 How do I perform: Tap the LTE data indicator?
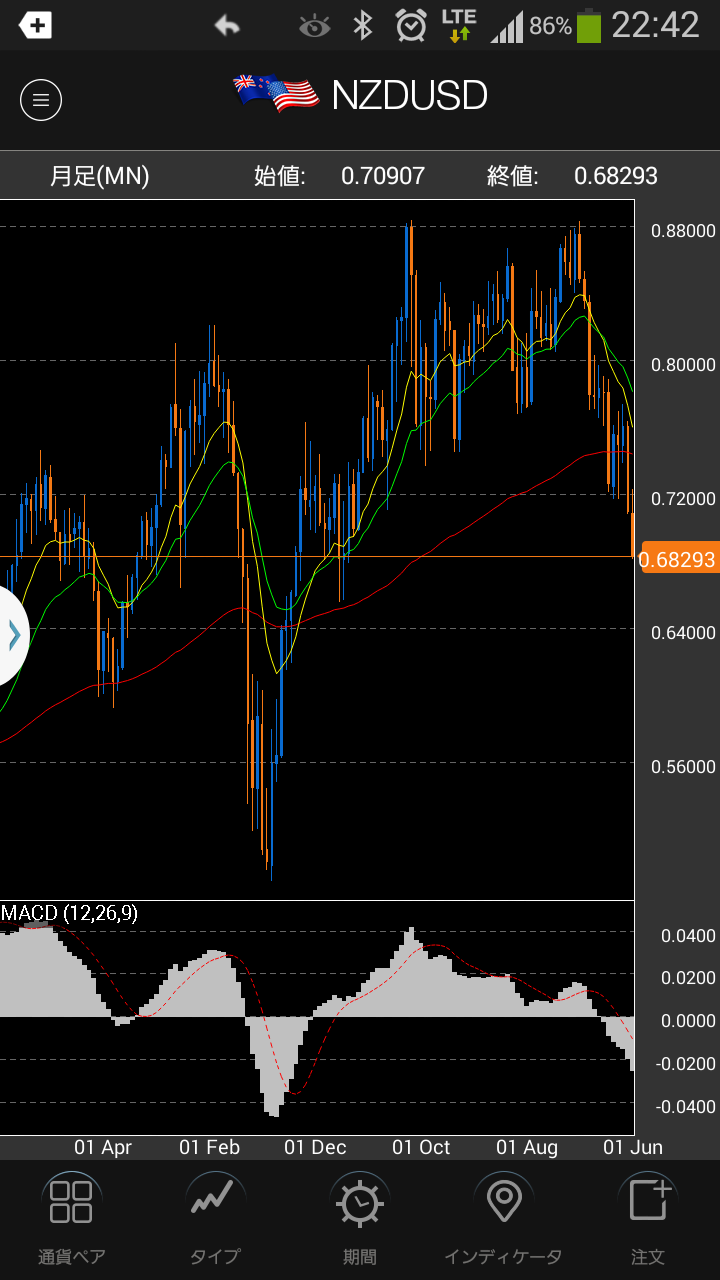coord(459,25)
